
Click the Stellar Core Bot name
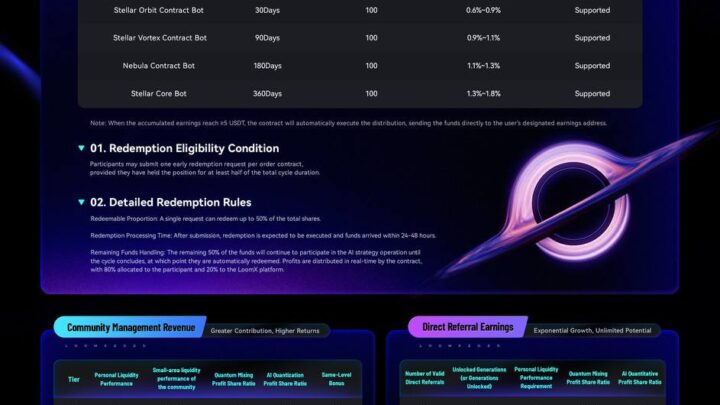pyautogui.click(x=159, y=94)
